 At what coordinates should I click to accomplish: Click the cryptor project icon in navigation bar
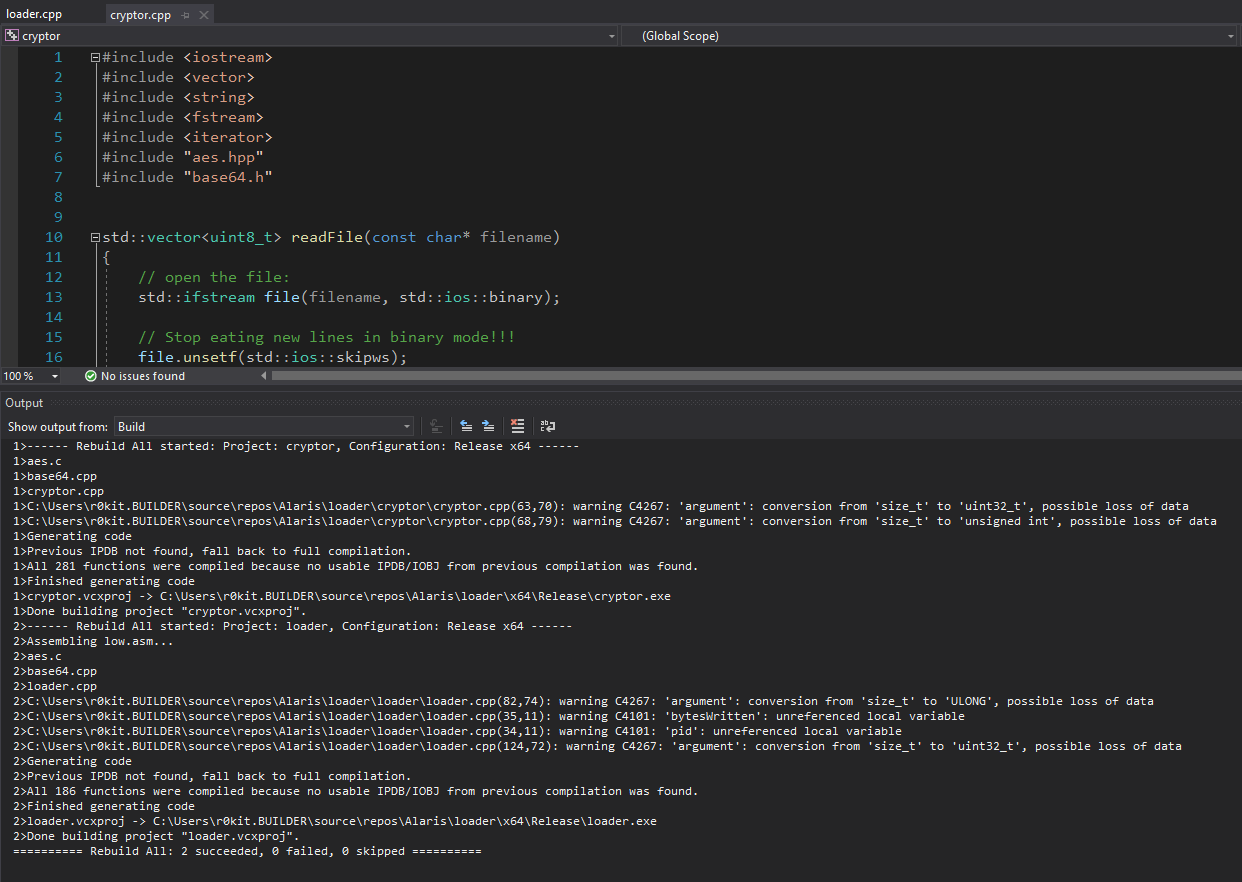click(x=12, y=35)
